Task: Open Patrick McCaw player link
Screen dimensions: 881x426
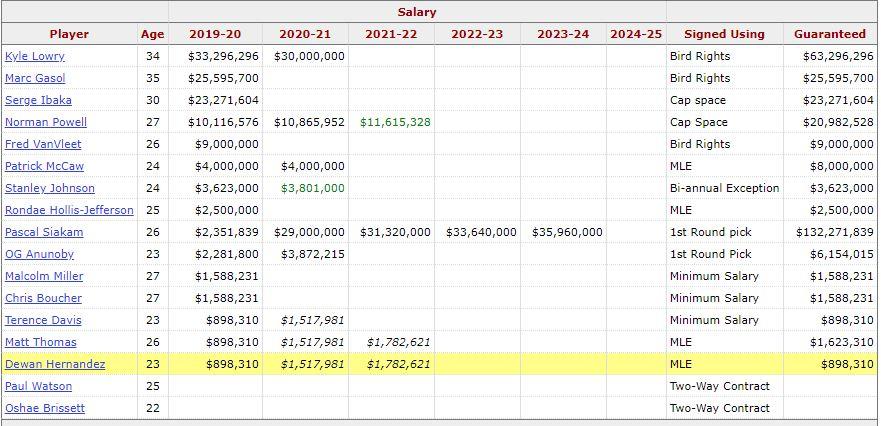Action: pyautogui.click(x=44, y=166)
